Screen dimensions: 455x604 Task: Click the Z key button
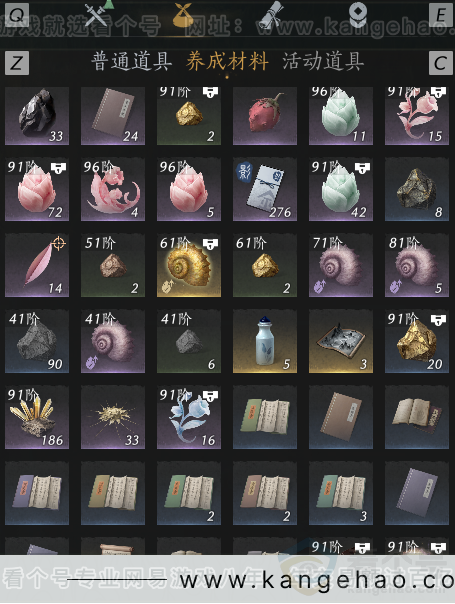point(17,63)
